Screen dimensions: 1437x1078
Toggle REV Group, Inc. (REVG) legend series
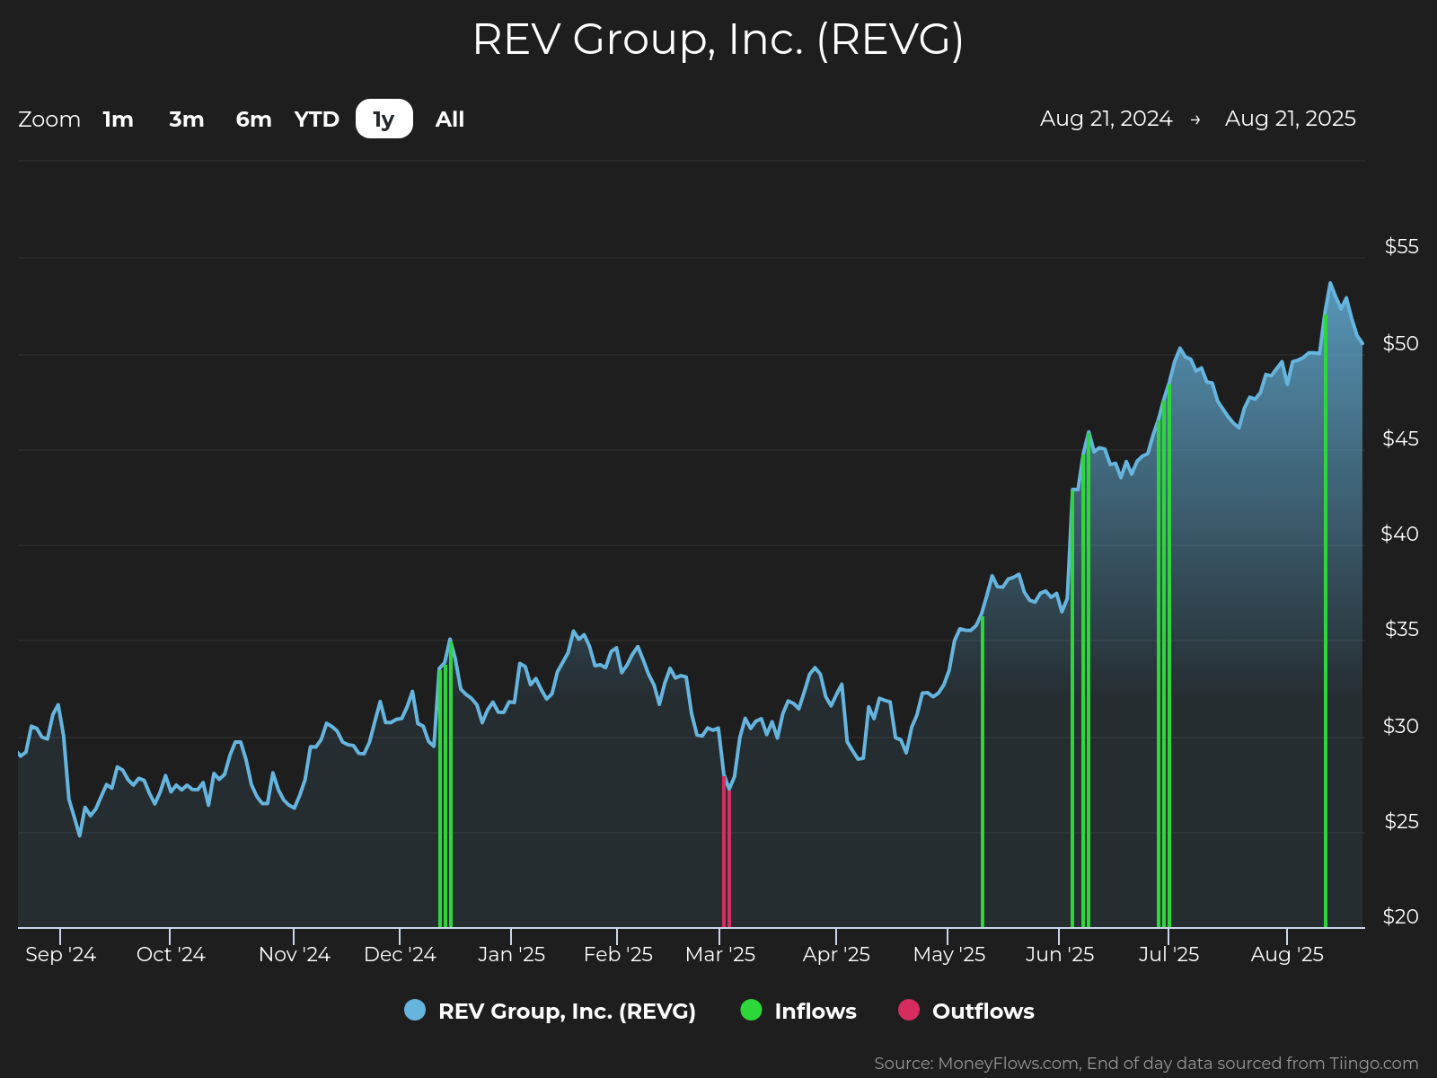550,1011
